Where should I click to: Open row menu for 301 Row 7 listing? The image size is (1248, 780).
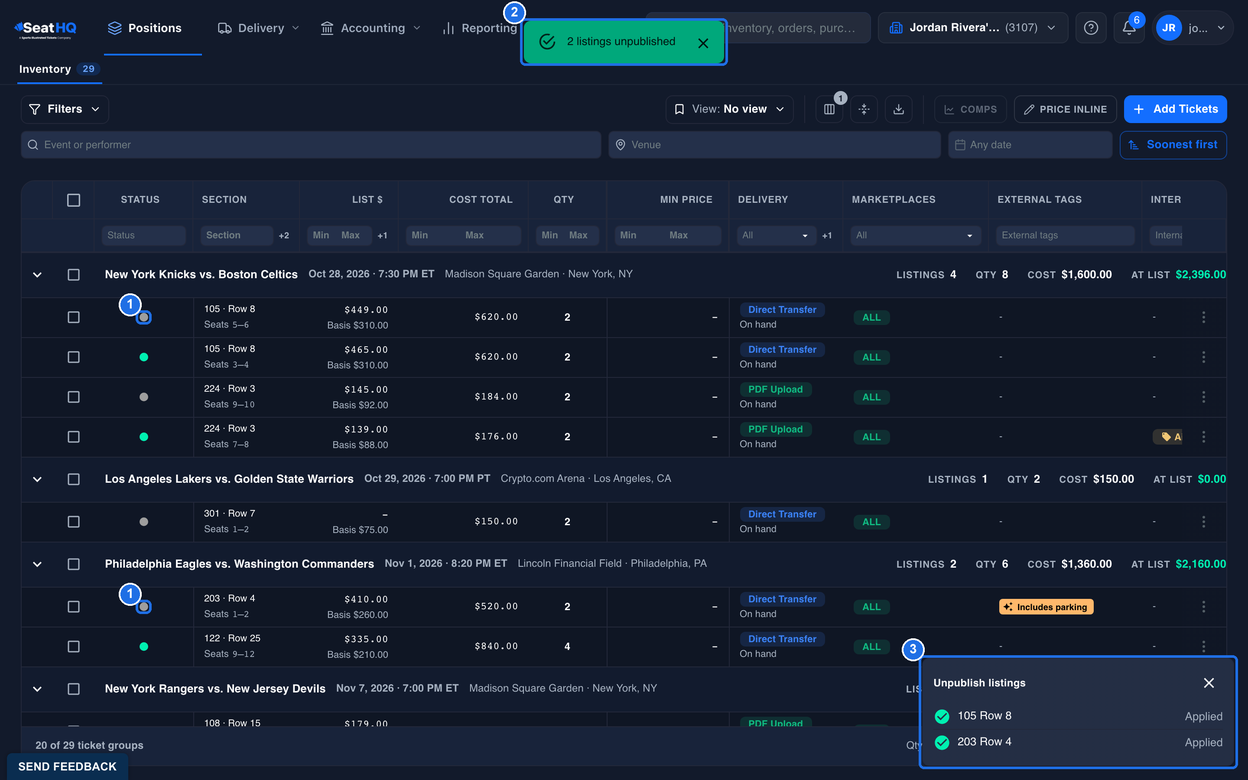tap(1204, 522)
